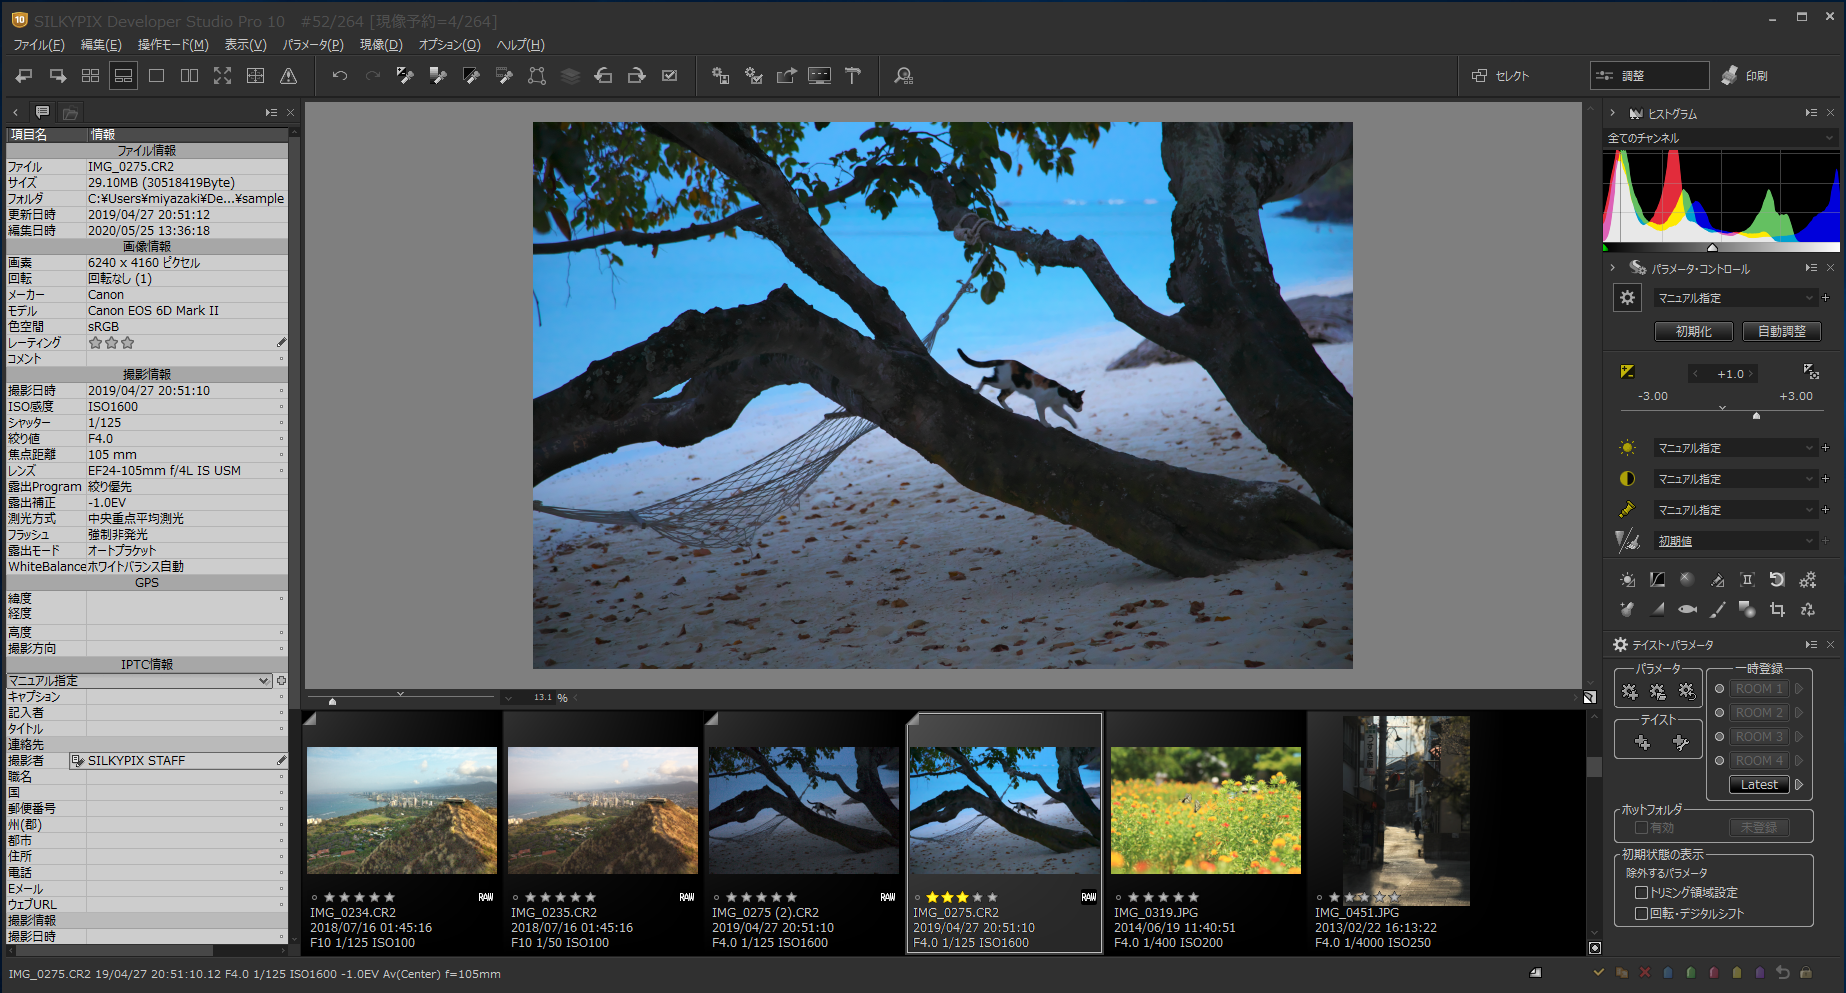Image resolution: width=1846 pixels, height=993 pixels.
Task: Click the search/loupe icon in toolbar
Action: pos(903,76)
